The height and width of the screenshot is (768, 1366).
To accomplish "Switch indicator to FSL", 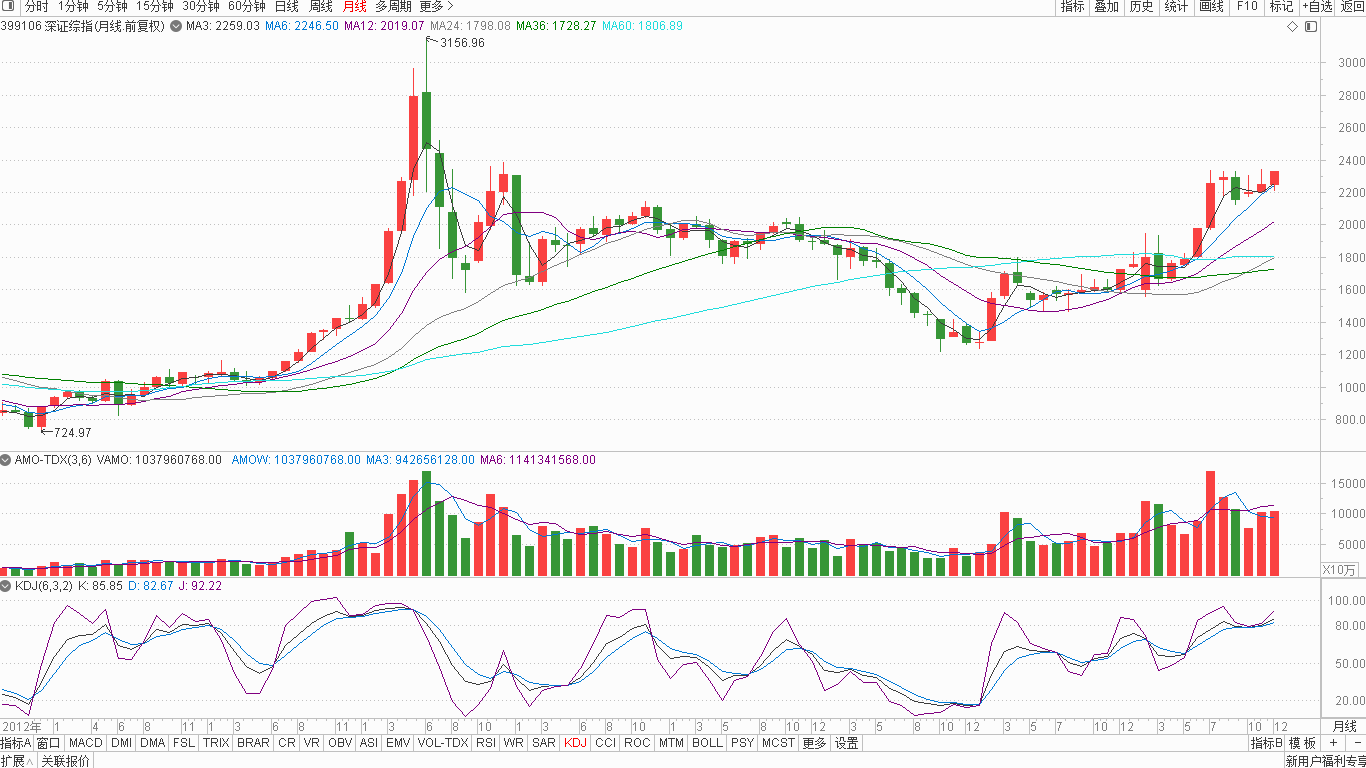I will tap(184, 743).
